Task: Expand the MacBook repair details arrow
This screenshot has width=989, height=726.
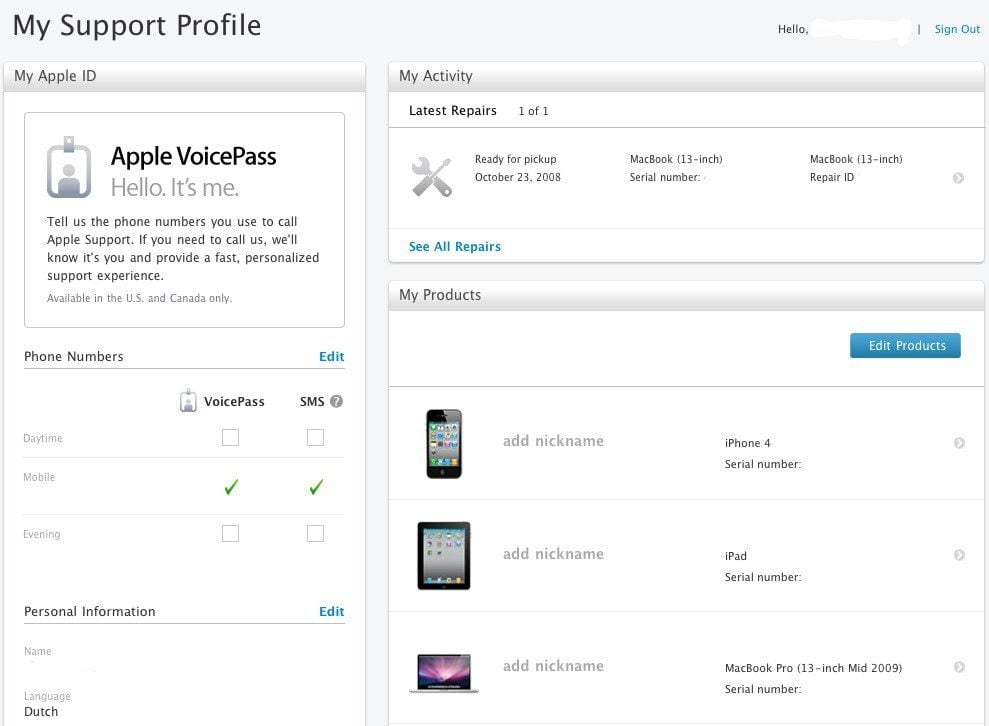Action: coord(958,178)
